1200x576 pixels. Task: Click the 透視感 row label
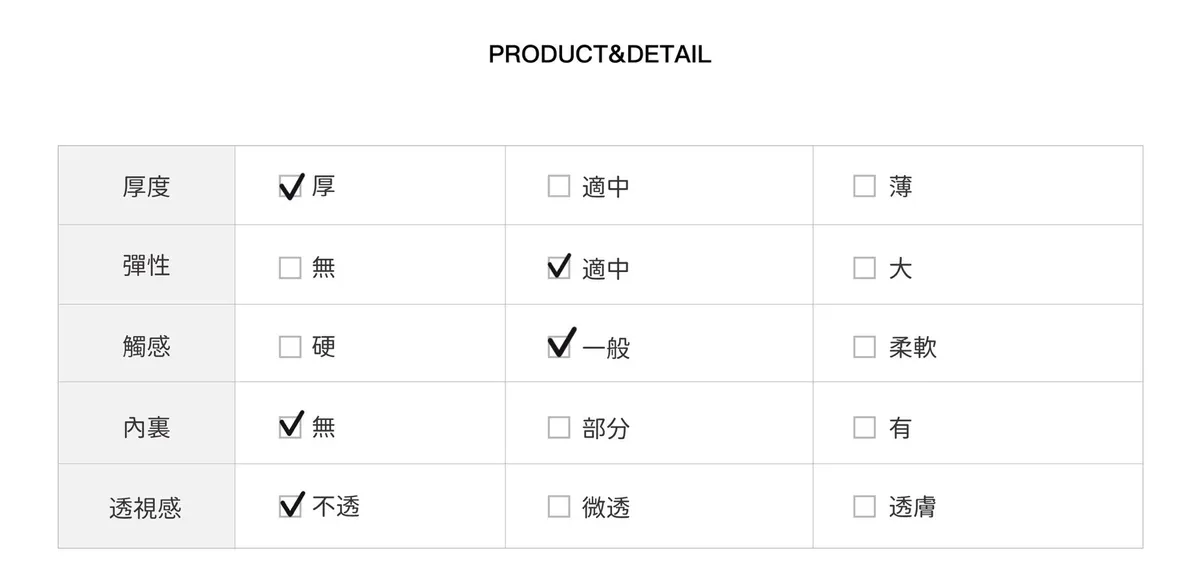pos(146,508)
